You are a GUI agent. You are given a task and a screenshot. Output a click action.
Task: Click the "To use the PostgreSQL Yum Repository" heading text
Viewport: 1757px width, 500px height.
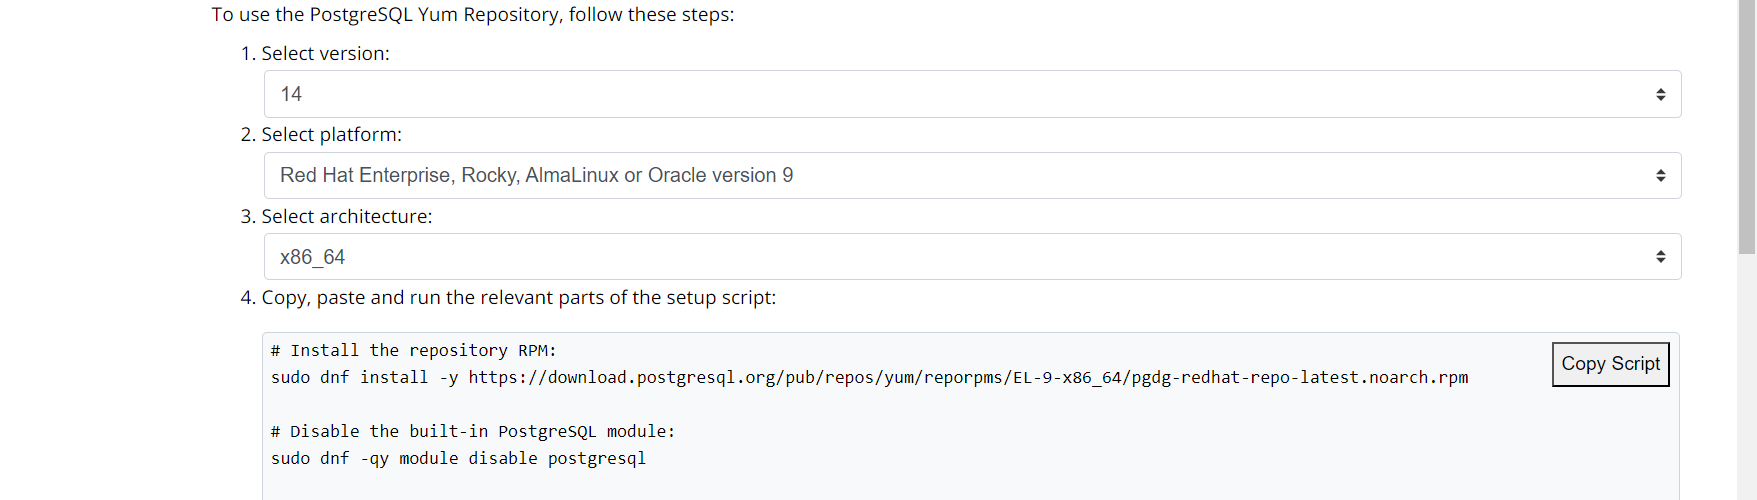(472, 15)
